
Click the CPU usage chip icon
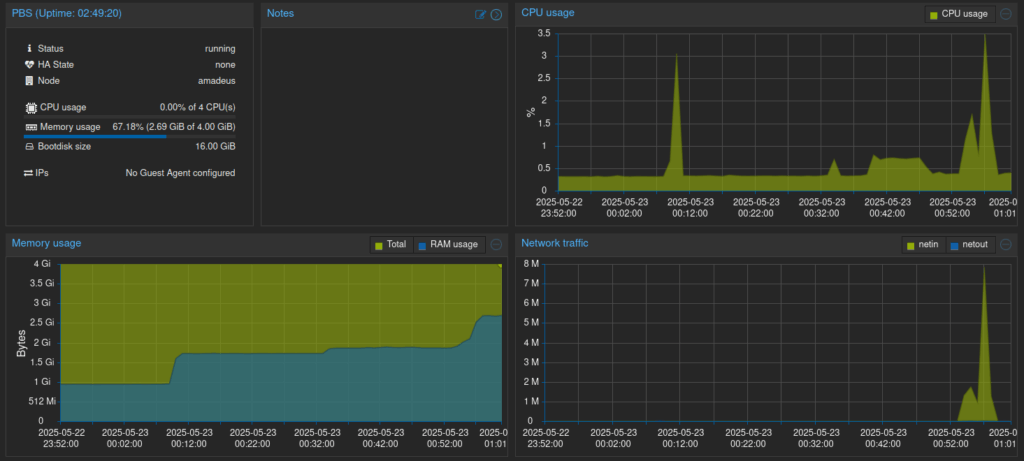pos(30,107)
